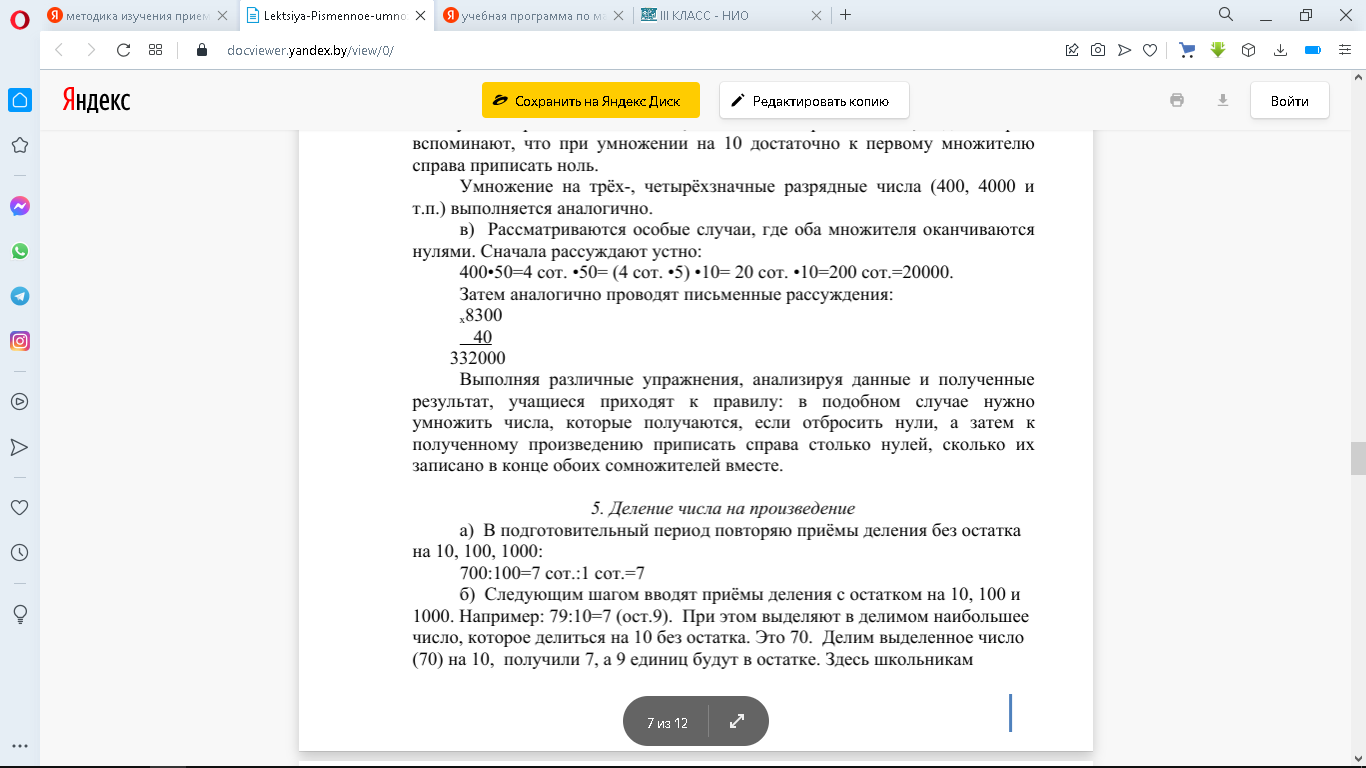Click the vertical scrollbar thumb

tap(1358, 458)
